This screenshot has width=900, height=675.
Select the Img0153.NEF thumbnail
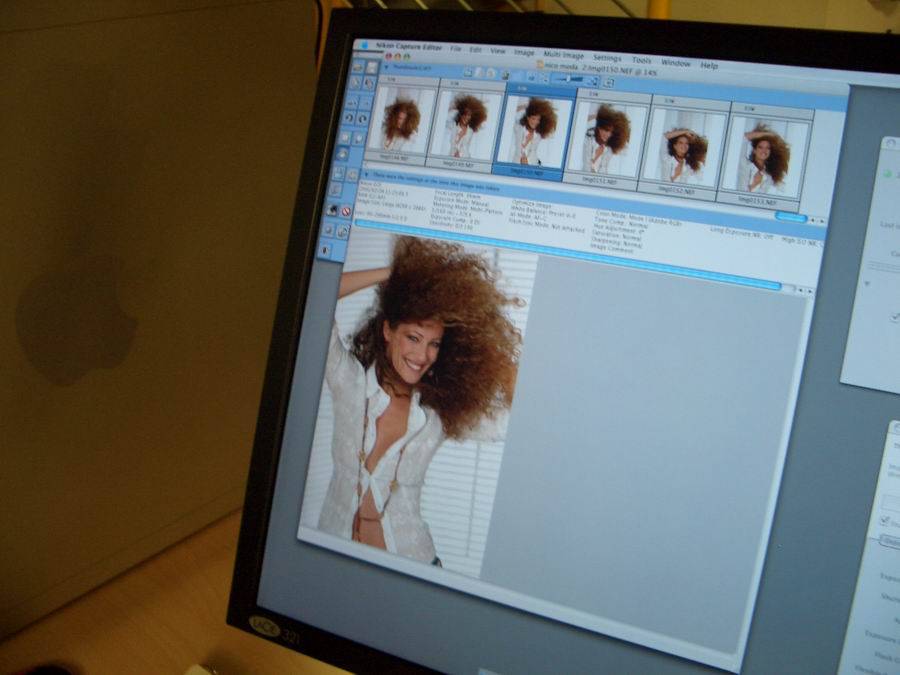coord(767,156)
